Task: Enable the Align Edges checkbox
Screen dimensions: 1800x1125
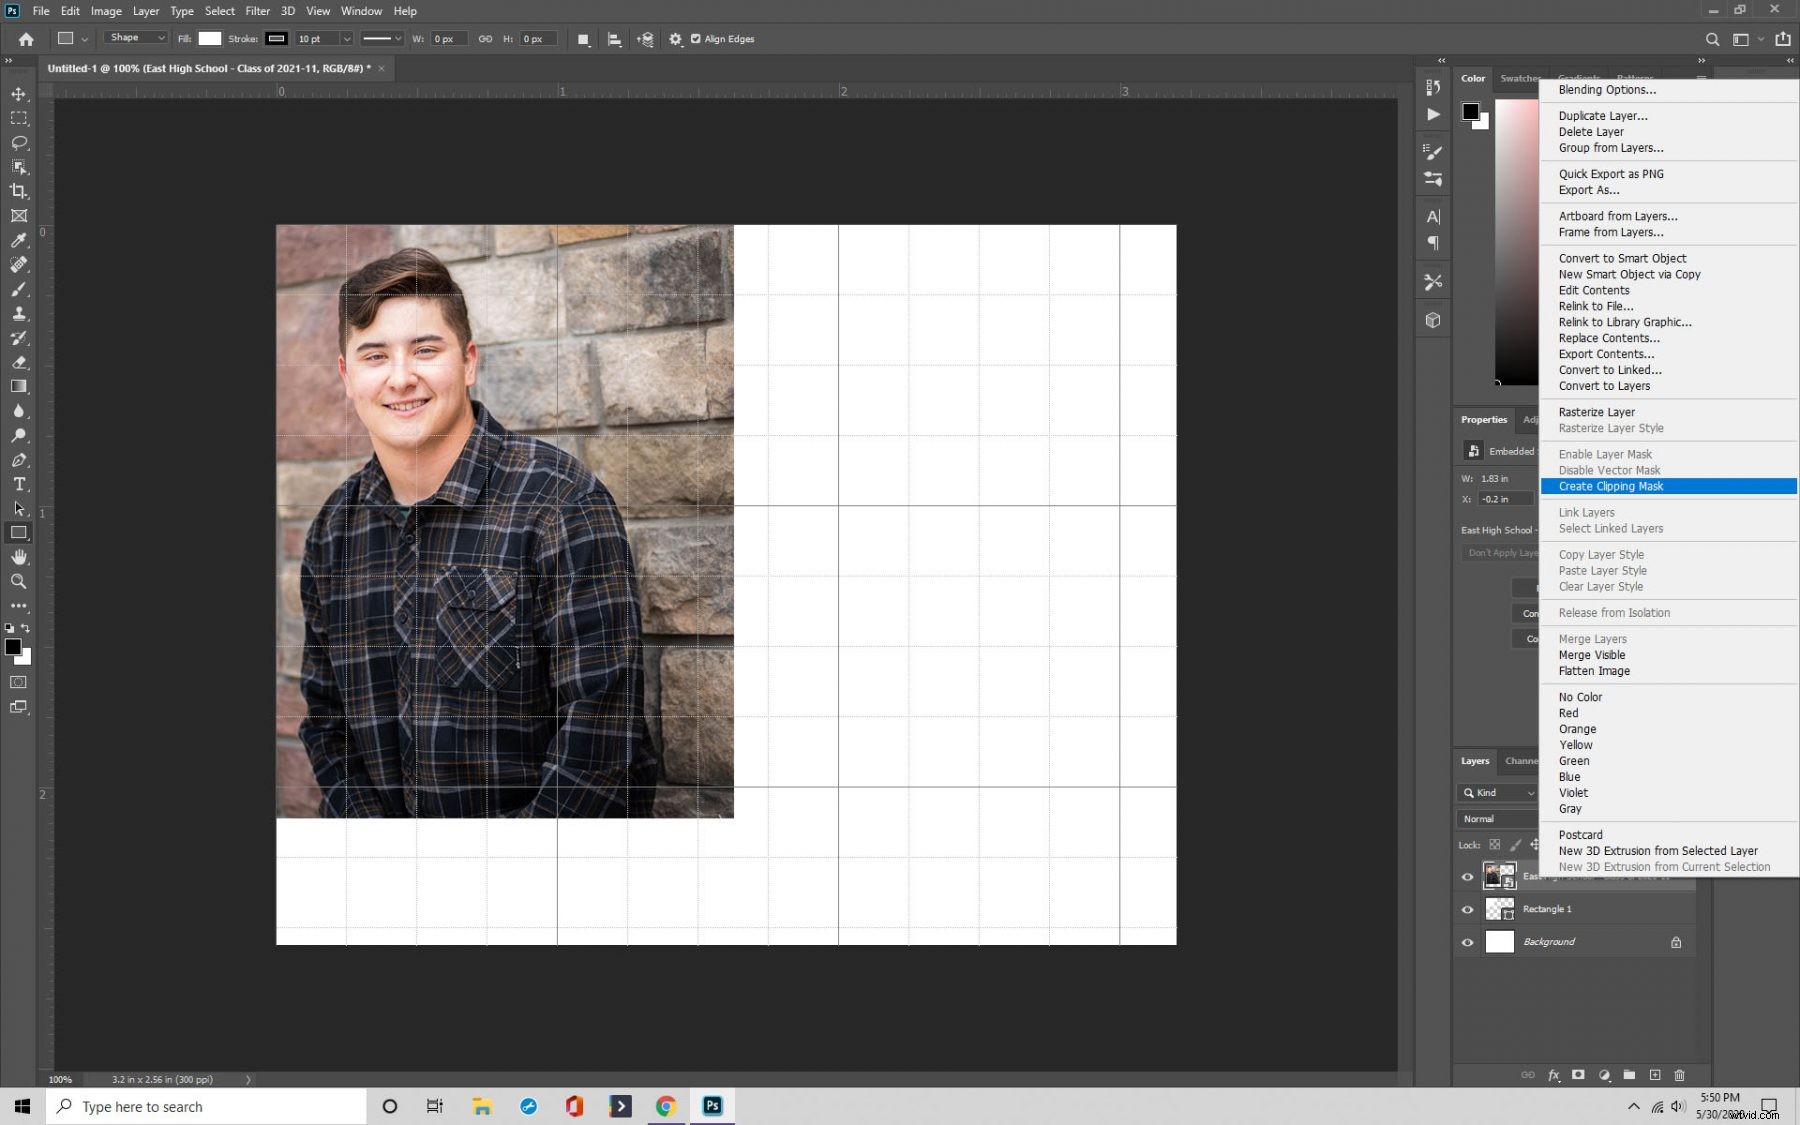Action: pos(696,39)
